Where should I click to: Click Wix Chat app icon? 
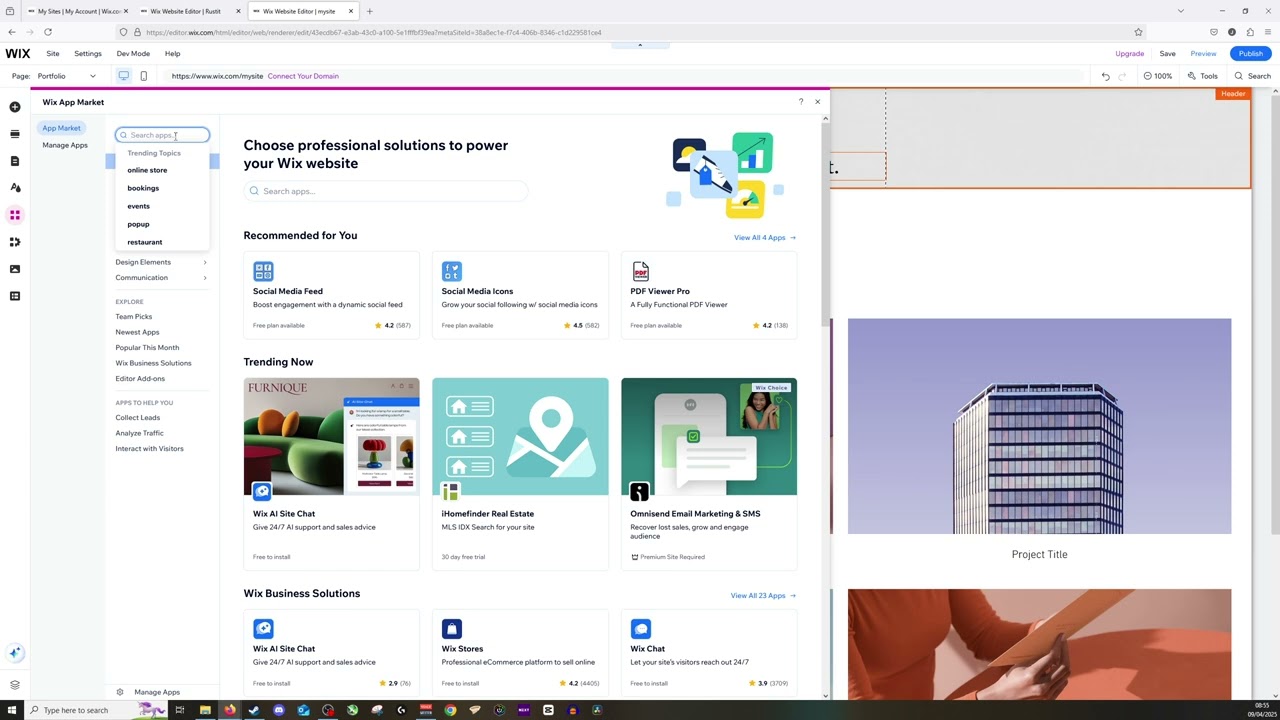coord(641,628)
